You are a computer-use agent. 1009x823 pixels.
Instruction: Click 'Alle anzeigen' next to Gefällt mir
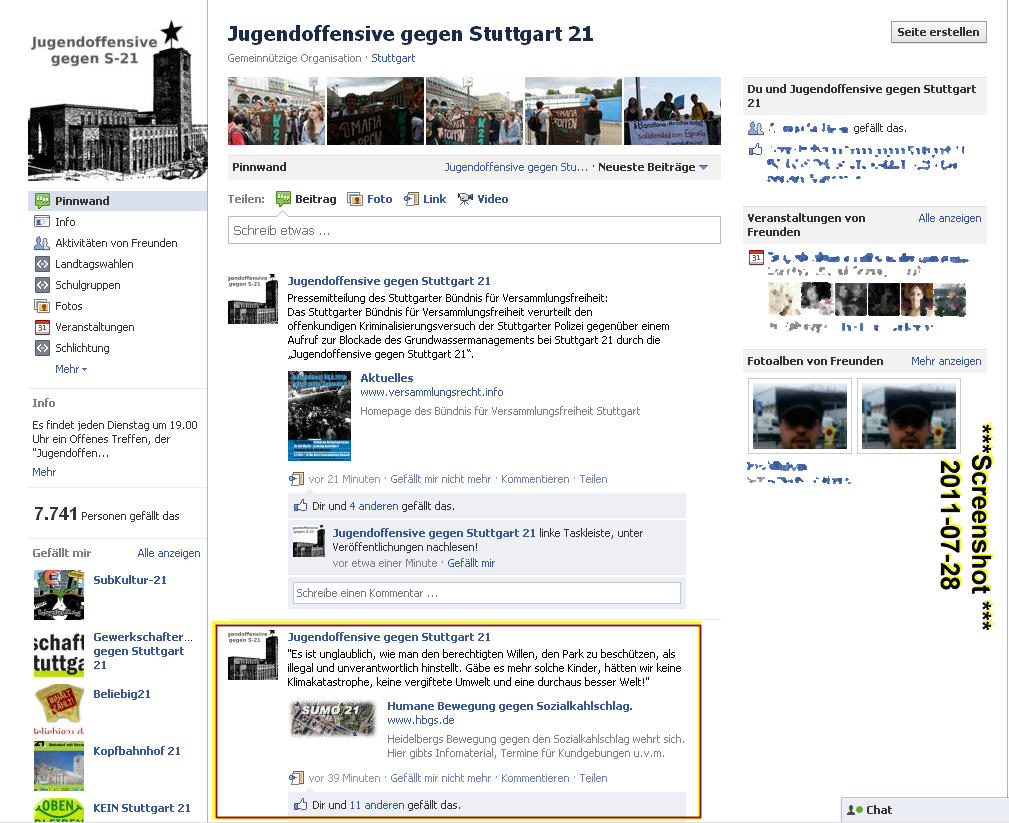tap(169, 553)
